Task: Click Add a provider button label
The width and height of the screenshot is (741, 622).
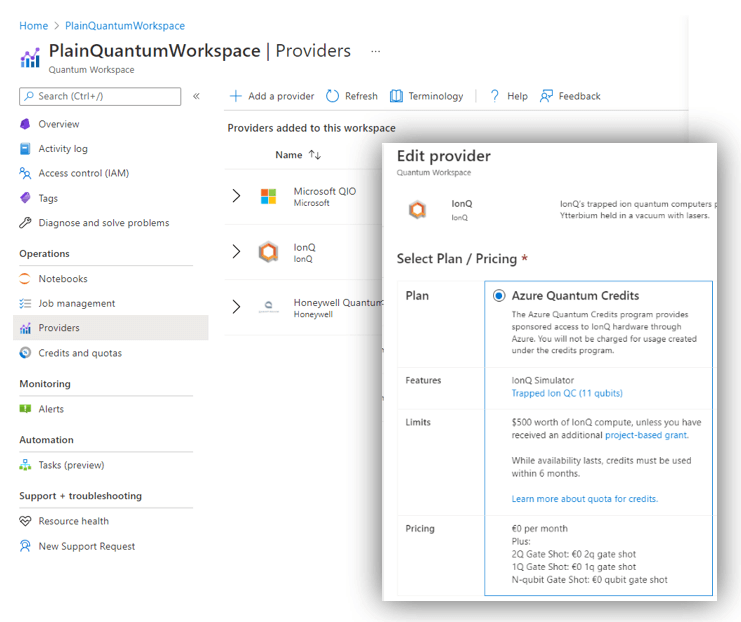Action: (x=281, y=96)
